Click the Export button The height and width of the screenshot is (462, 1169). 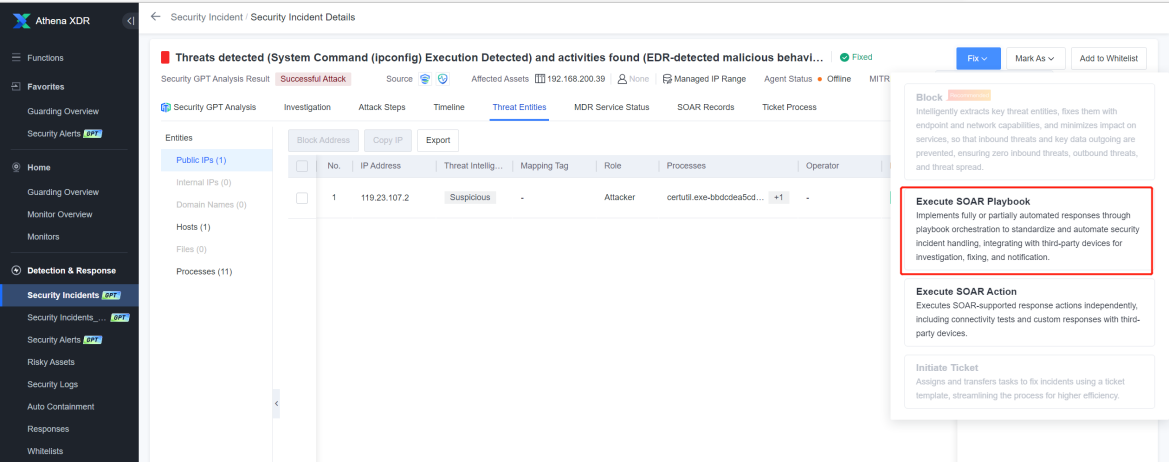click(438, 140)
